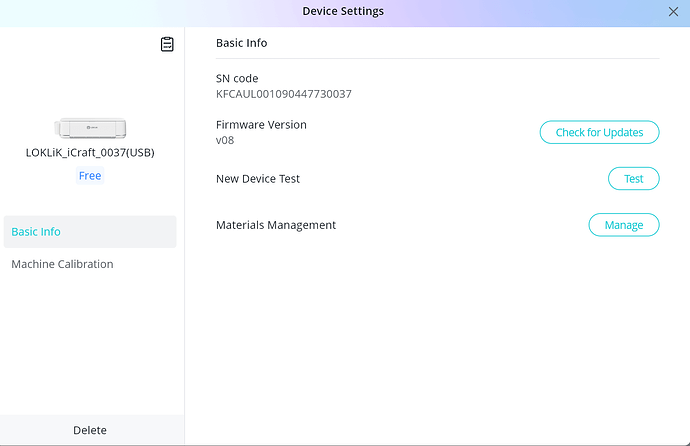The width and height of the screenshot is (690, 446).
Task: Click the New Device Test label
Action: coord(258,179)
